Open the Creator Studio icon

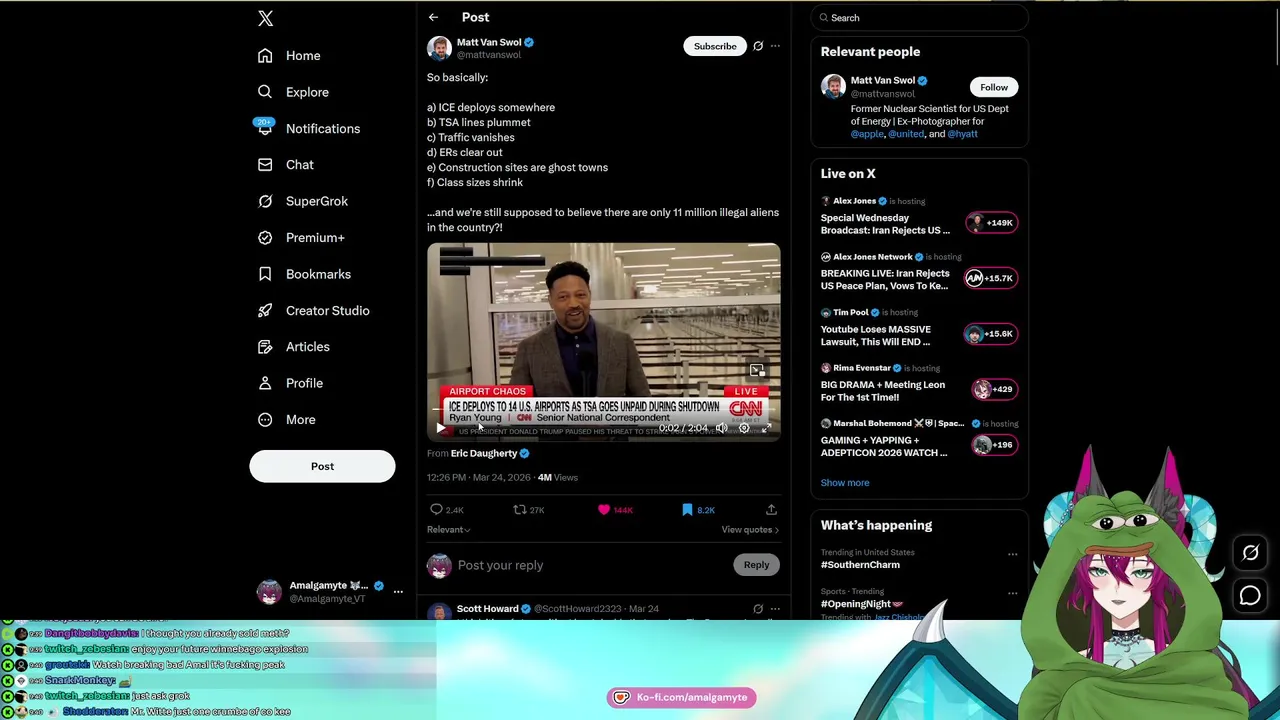[265, 310]
